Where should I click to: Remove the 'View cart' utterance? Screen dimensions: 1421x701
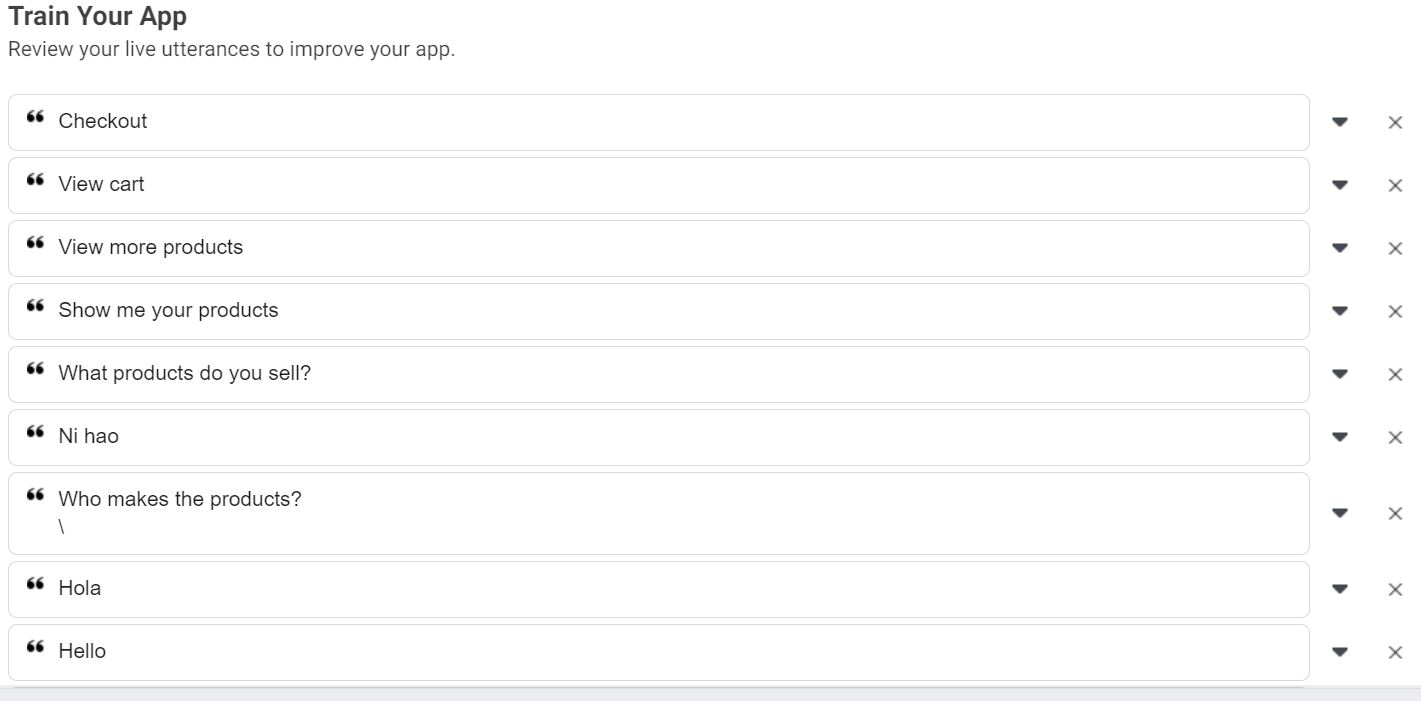click(x=1395, y=186)
